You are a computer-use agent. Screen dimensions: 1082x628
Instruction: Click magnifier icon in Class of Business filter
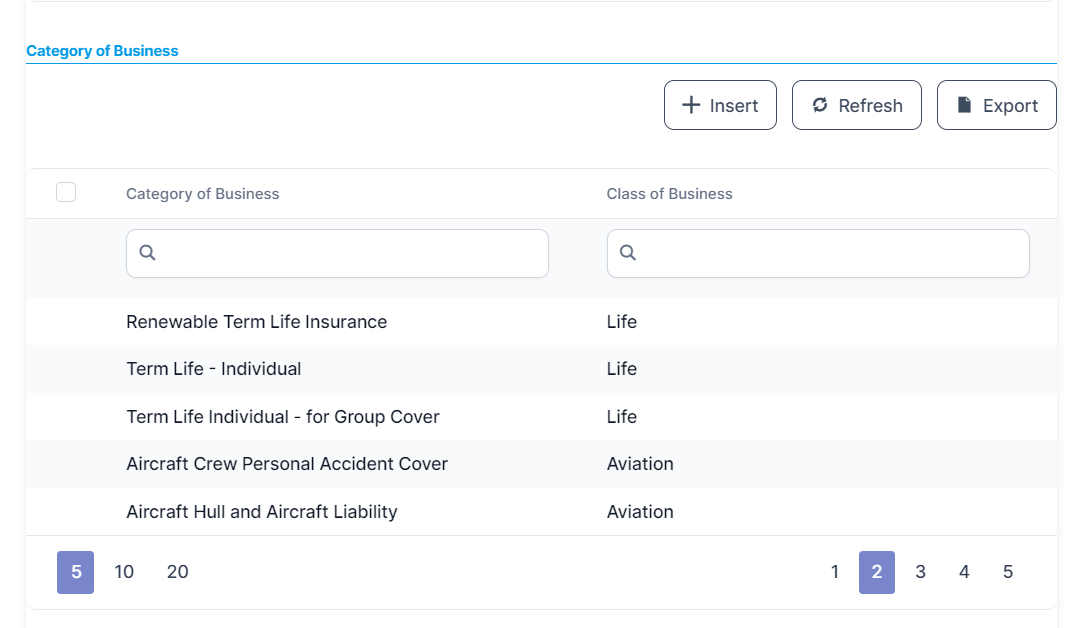[628, 253]
